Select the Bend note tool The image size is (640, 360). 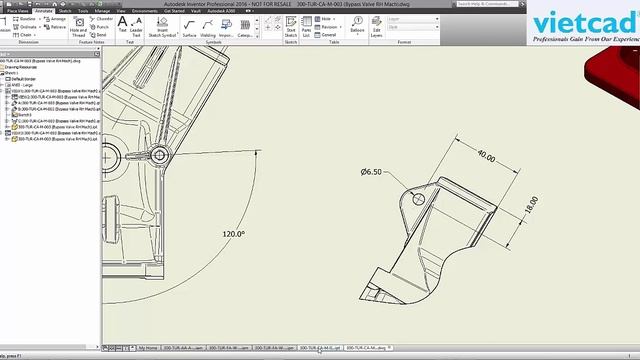click(x=98, y=35)
